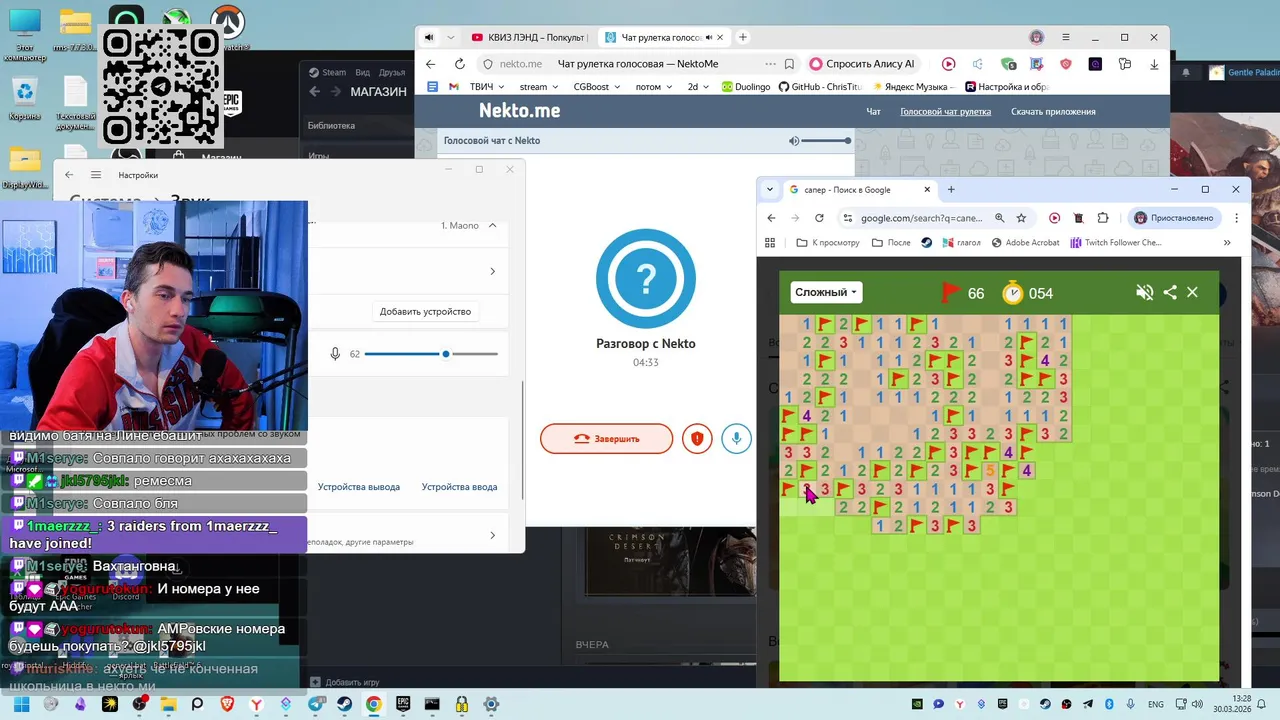Click the red report button in Nekto call
The height and width of the screenshot is (720, 1280).
(697, 438)
